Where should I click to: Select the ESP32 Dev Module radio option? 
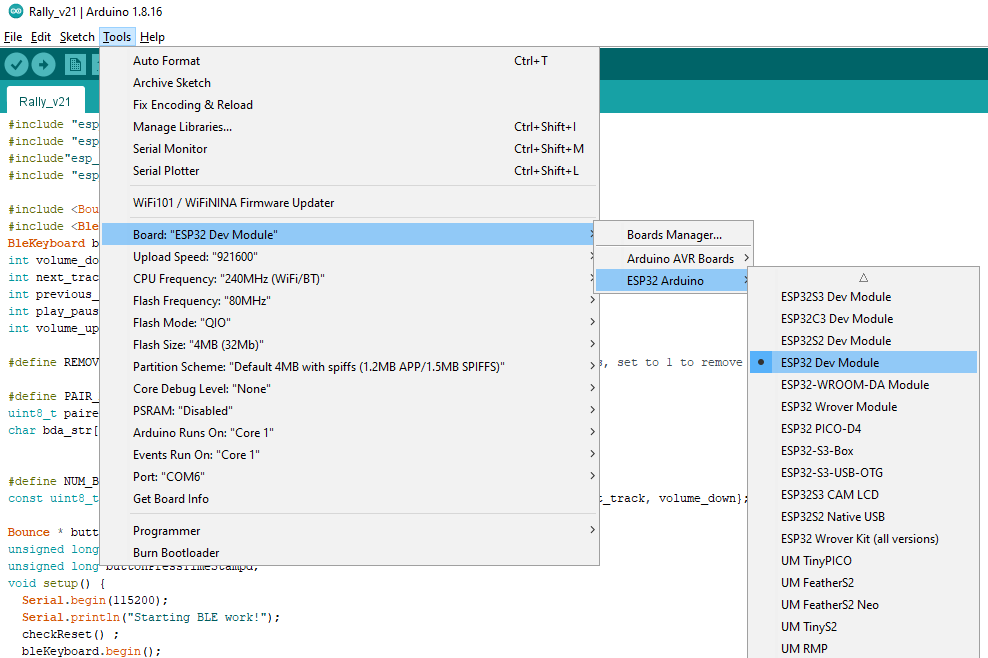click(x=863, y=362)
